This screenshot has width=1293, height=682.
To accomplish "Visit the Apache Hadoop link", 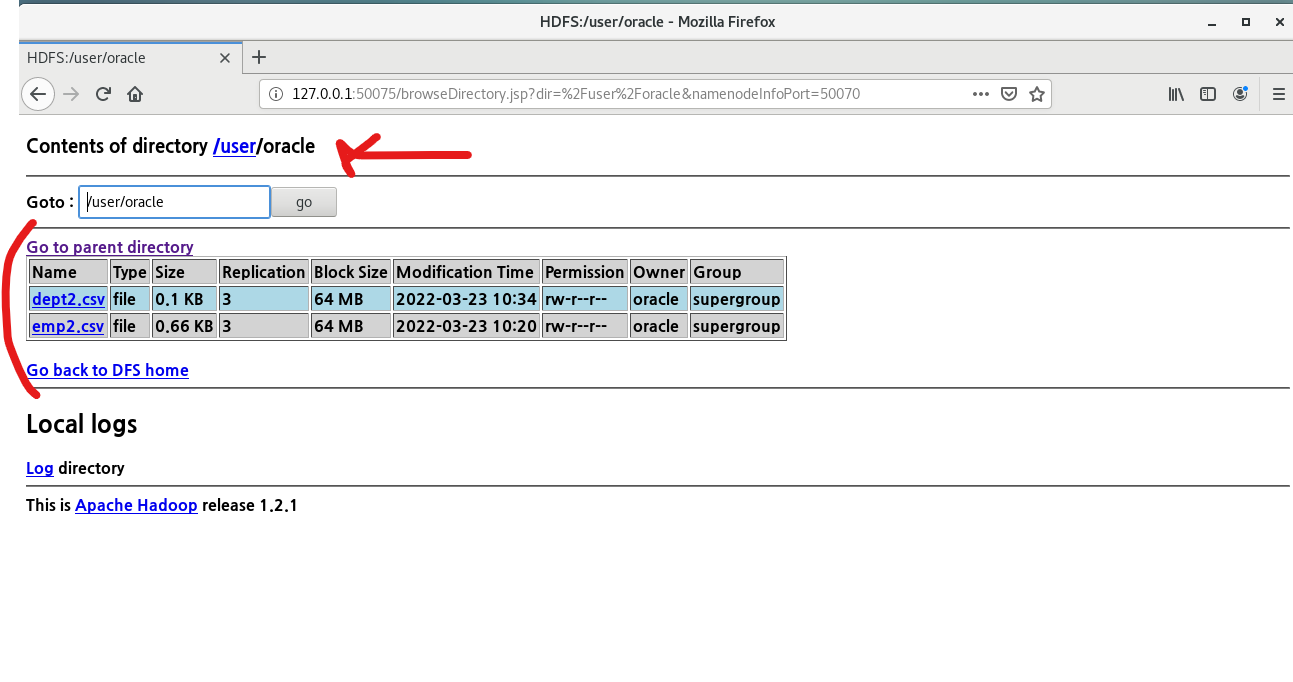I will (x=136, y=505).
